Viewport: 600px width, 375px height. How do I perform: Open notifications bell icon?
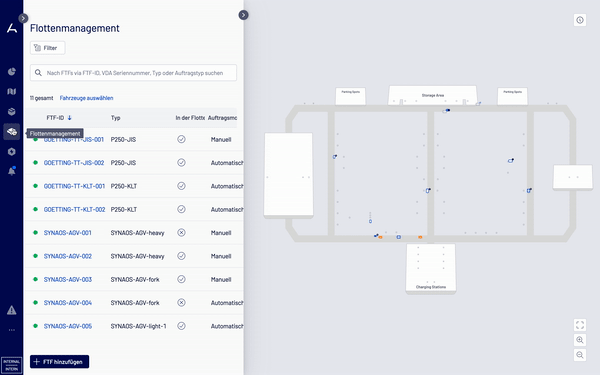click(x=11, y=171)
